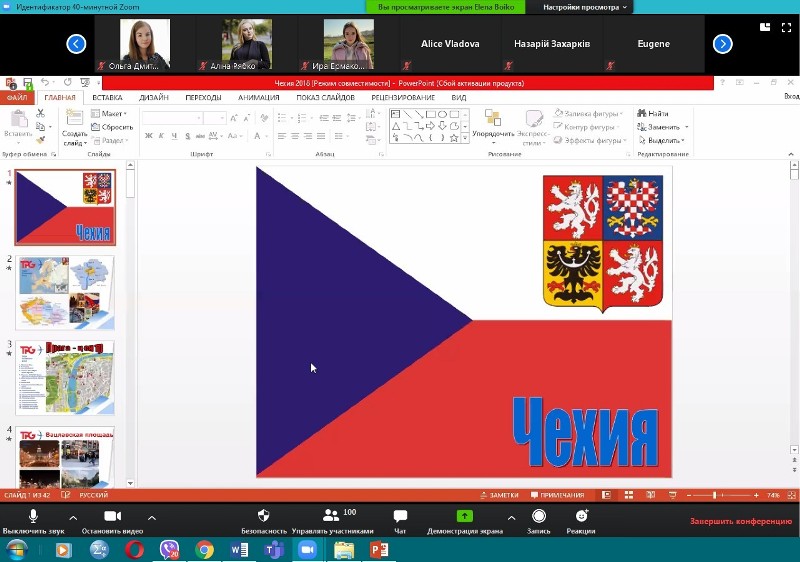Click the green Share Screen icon

tap(465, 516)
